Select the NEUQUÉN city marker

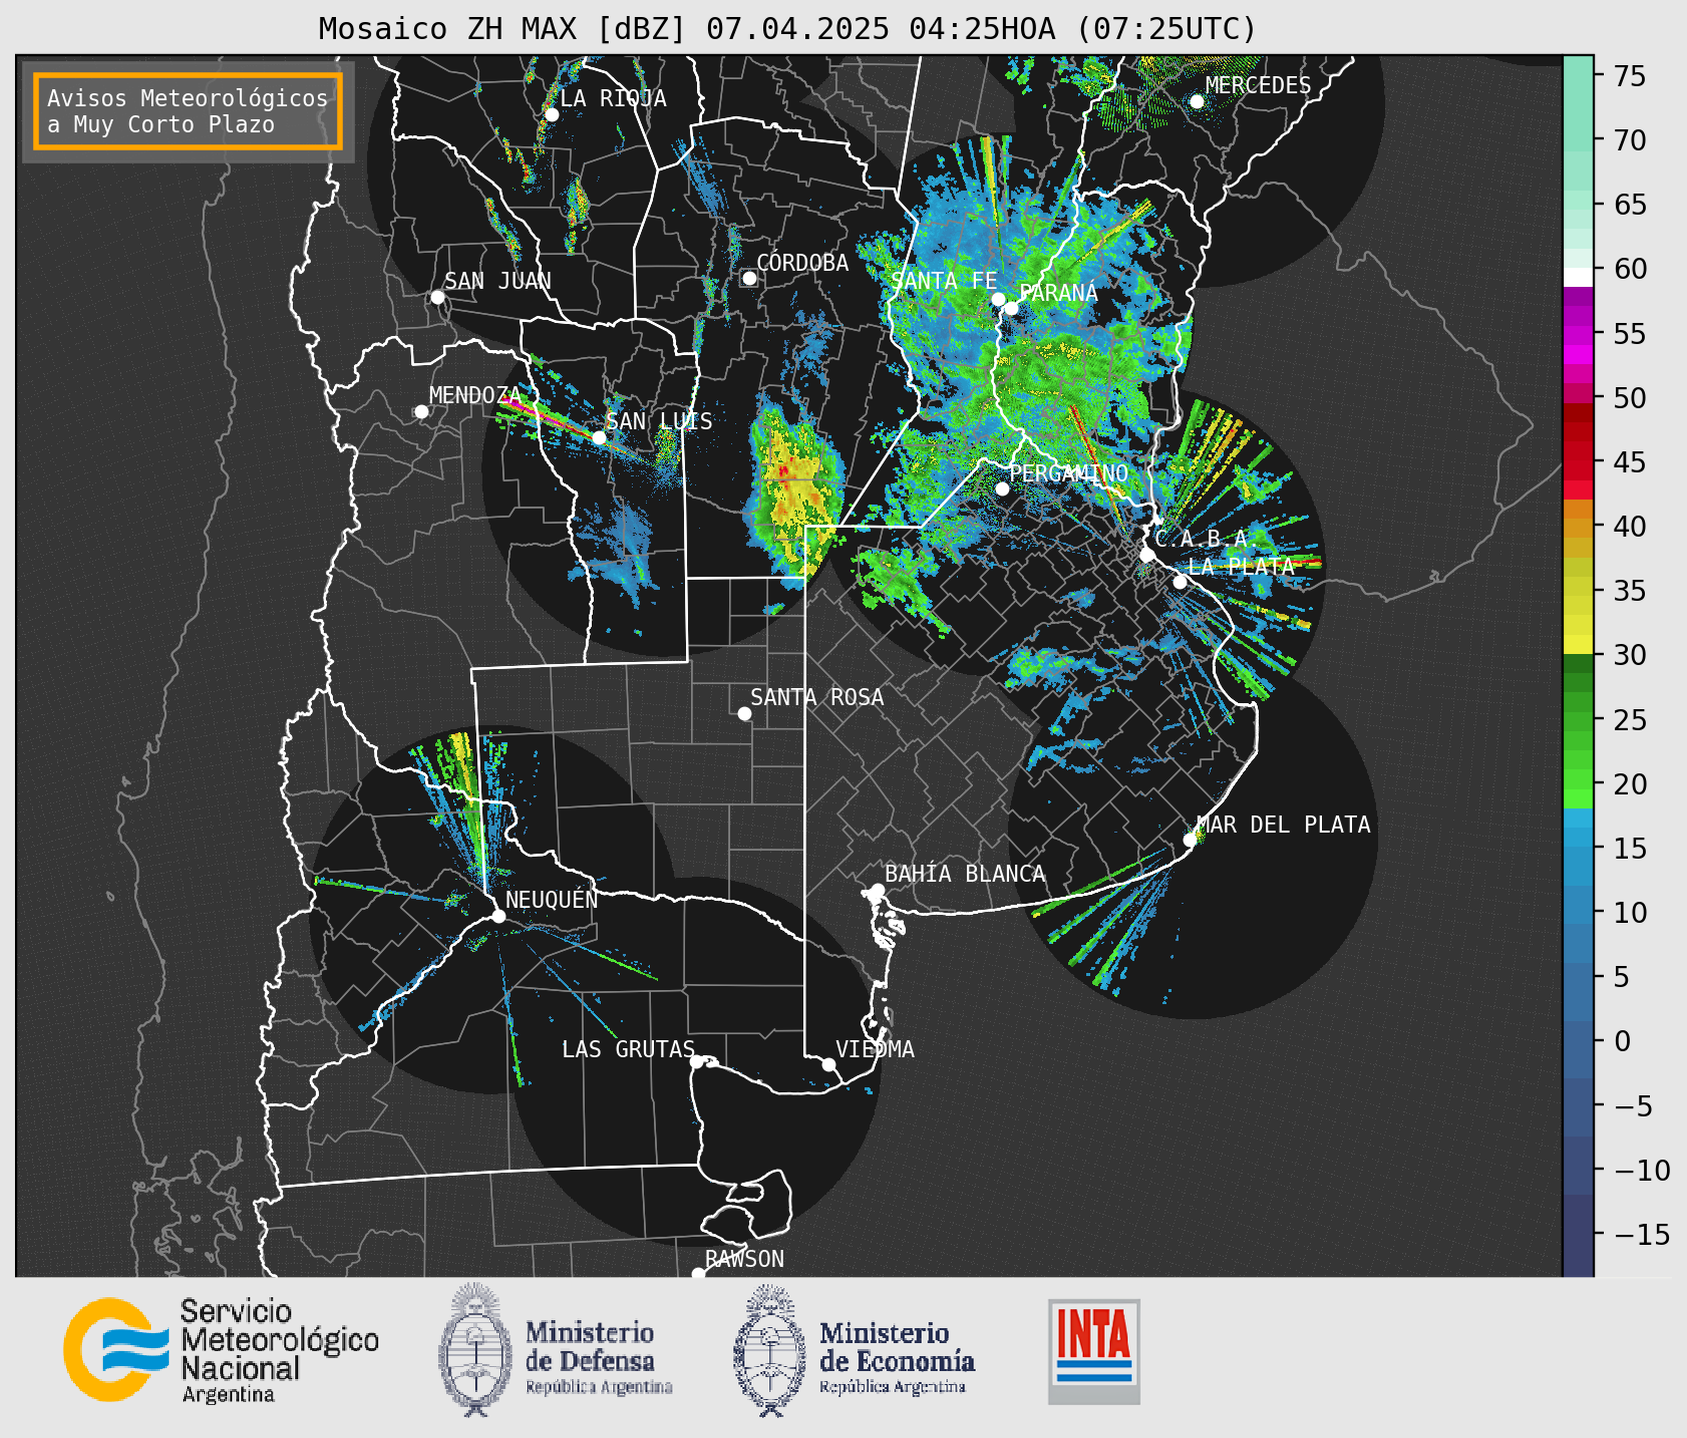[498, 916]
